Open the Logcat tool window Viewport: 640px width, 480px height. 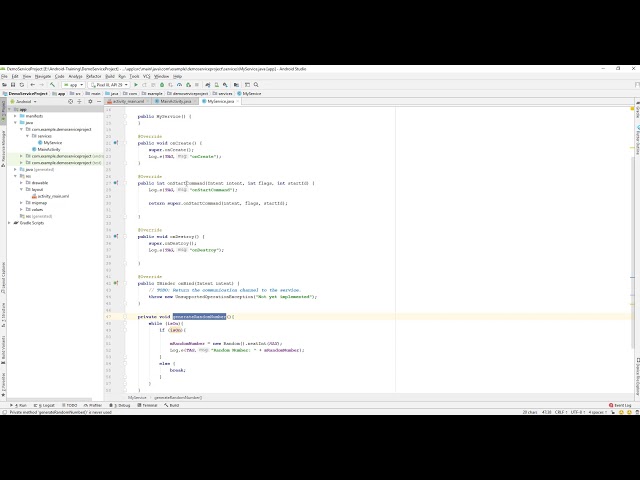pyautogui.click(x=44, y=405)
